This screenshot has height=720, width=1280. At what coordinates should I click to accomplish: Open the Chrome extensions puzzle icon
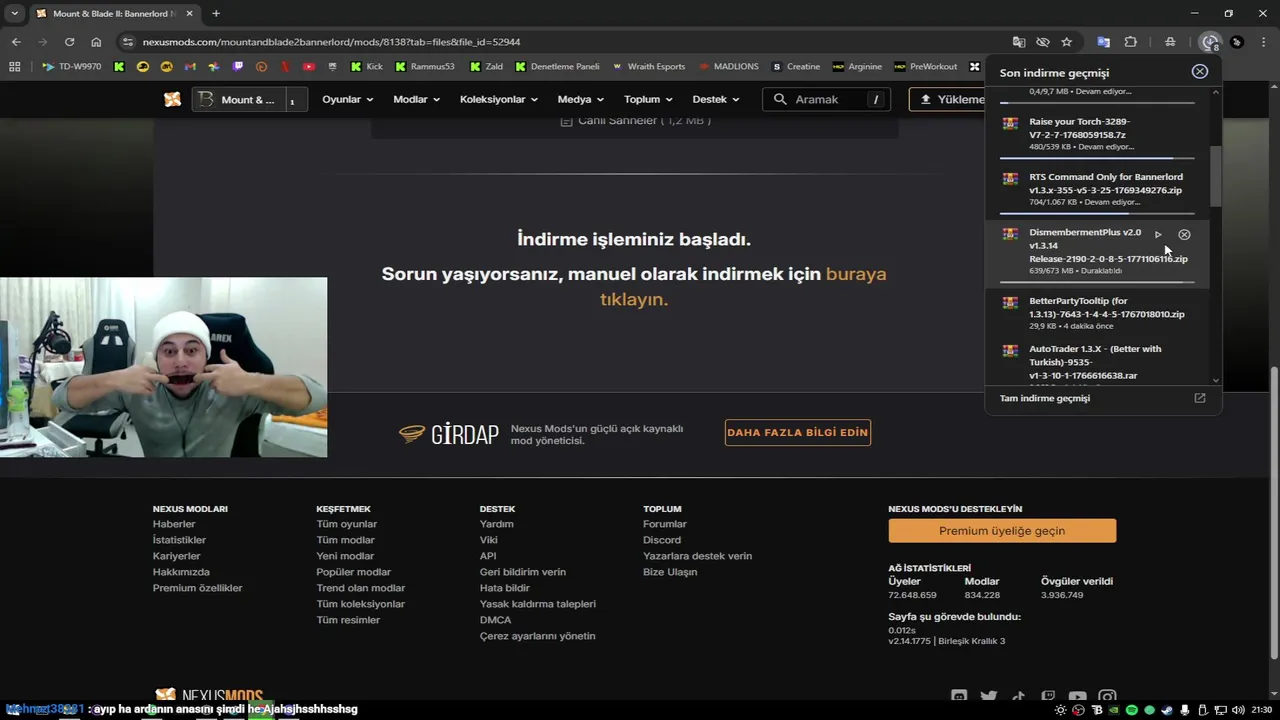tap(1131, 42)
